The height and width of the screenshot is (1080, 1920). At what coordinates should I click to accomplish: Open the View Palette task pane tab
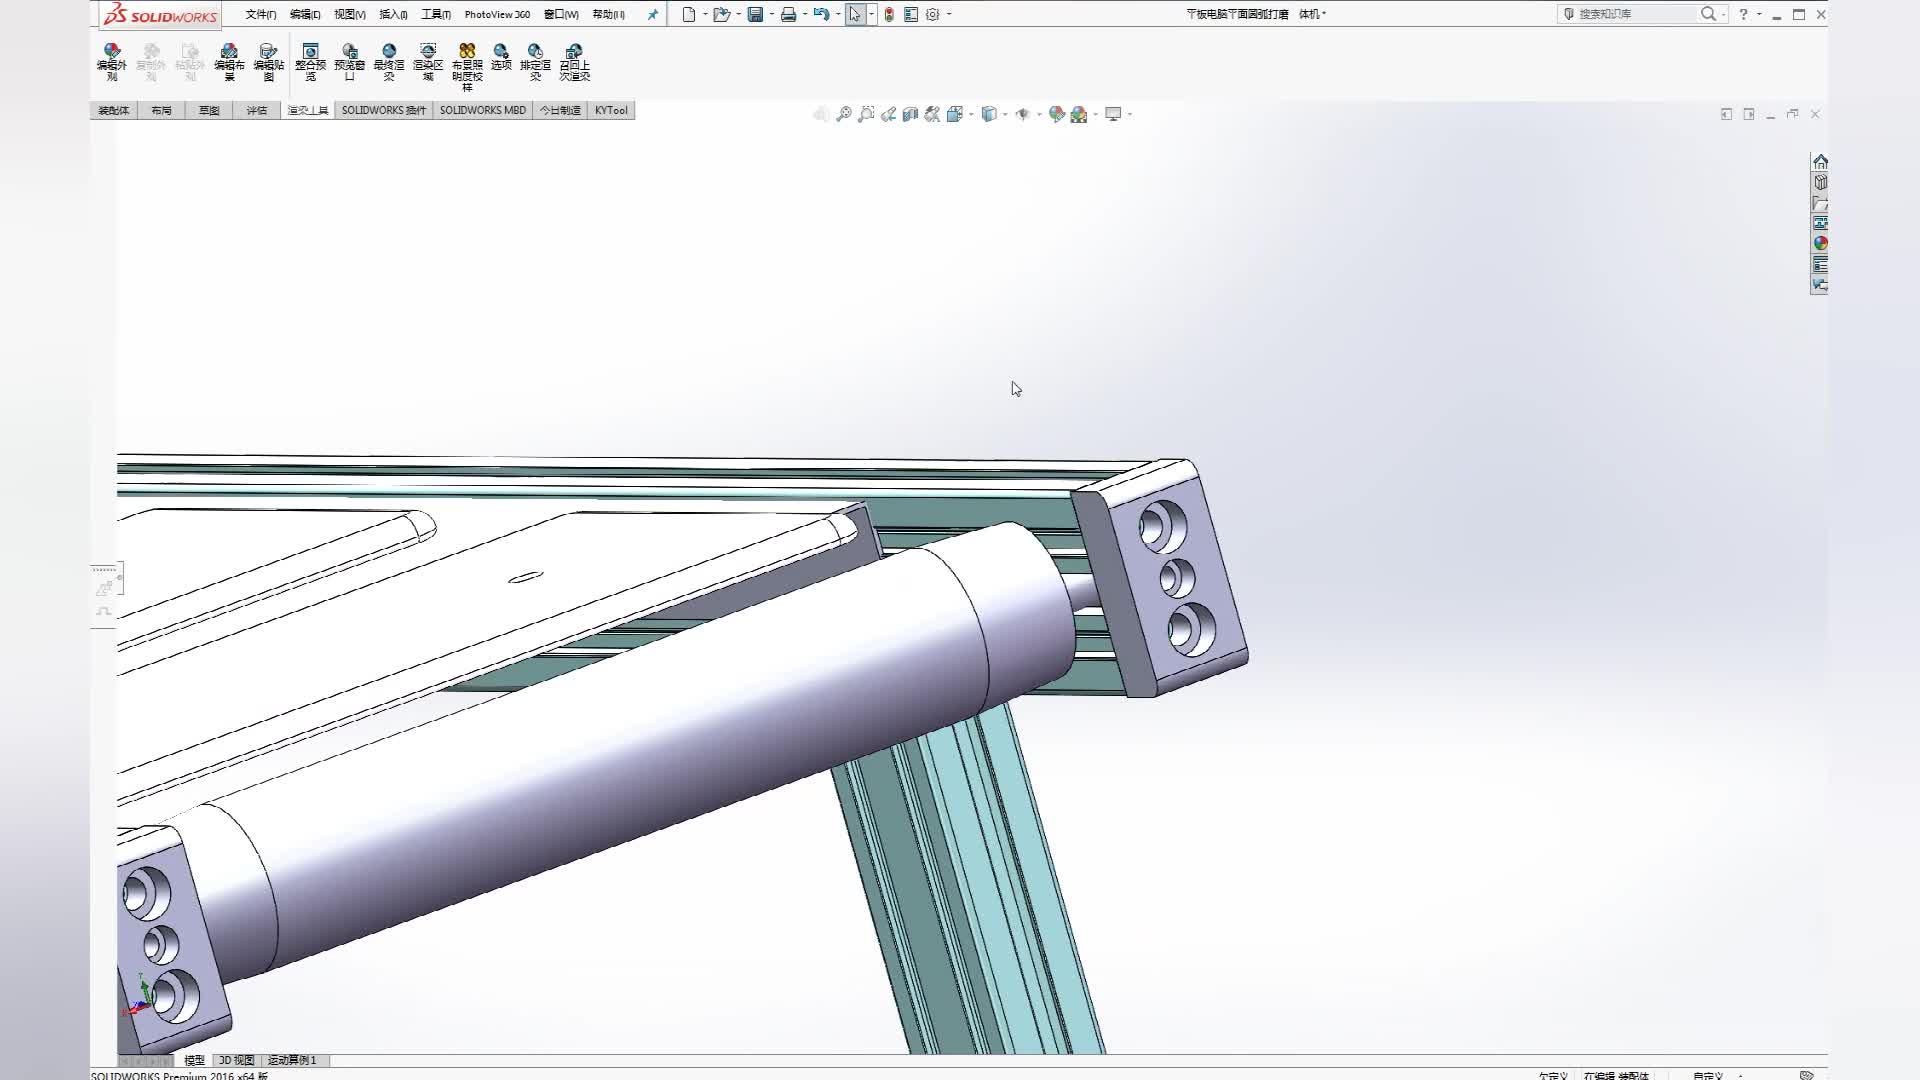point(1820,223)
